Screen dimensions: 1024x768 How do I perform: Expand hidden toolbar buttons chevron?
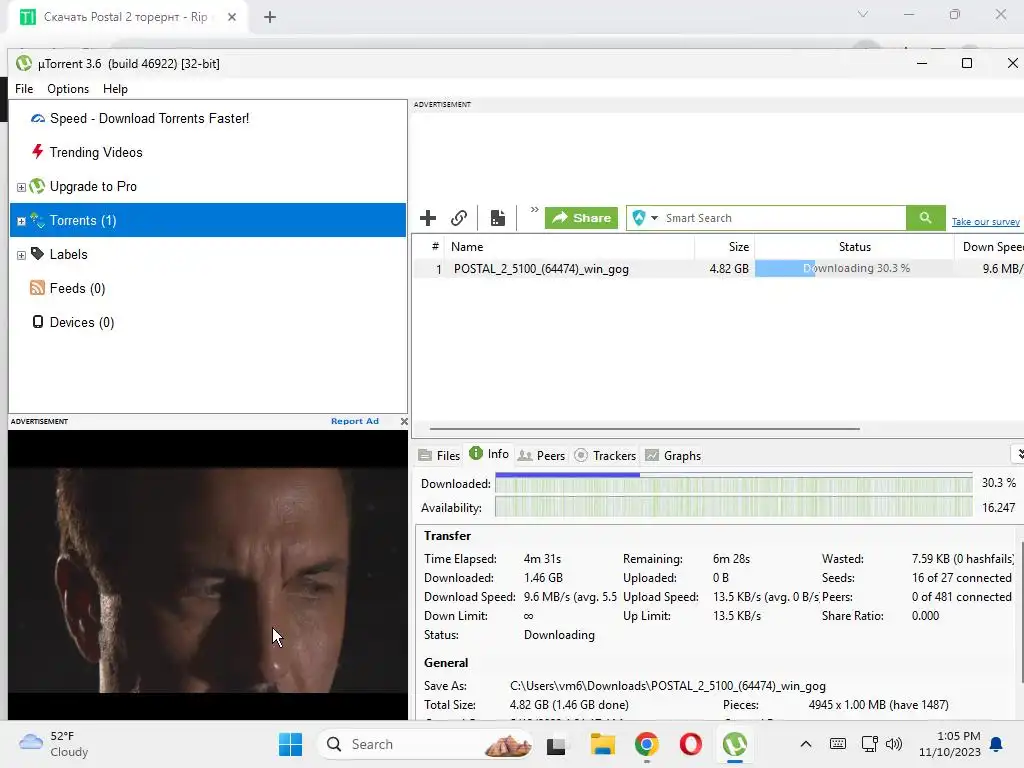[534, 210]
